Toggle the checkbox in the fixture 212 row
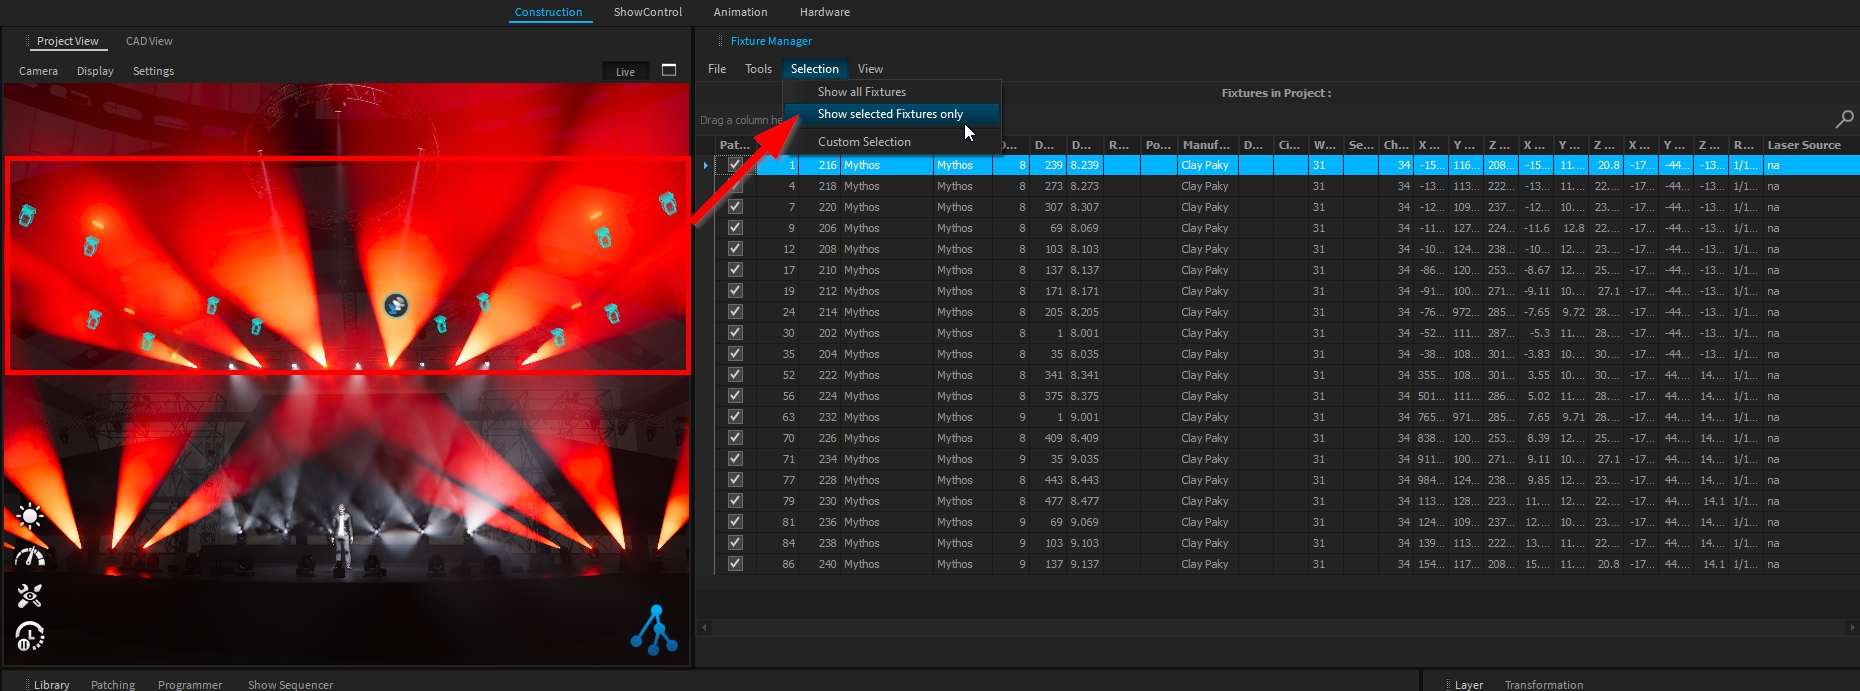 (x=735, y=291)
